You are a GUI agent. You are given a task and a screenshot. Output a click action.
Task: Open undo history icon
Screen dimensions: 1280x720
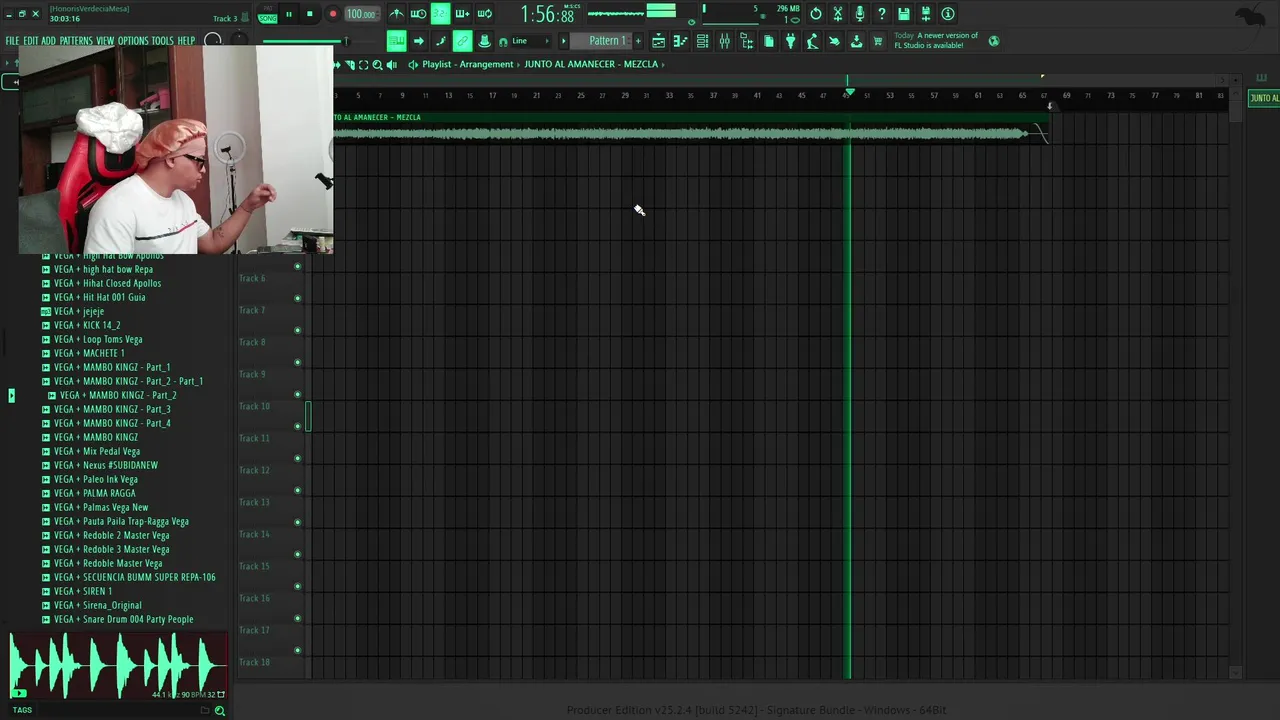pos(816,14)
